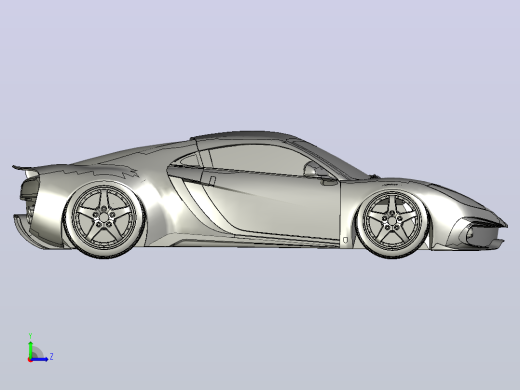The width and height of the screenshot is (520, 390).
Task: Click the red origin point of axis triad
Action: (30, 360)
